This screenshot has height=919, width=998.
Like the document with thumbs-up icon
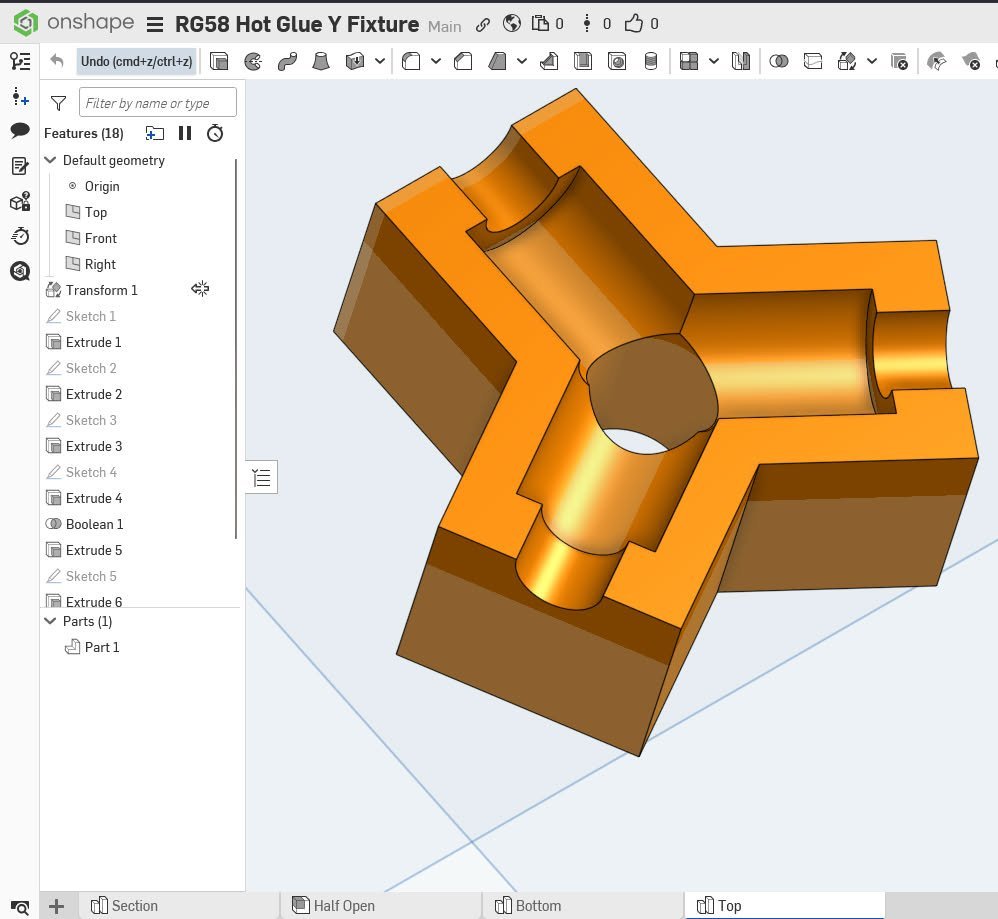coord(633,23)
